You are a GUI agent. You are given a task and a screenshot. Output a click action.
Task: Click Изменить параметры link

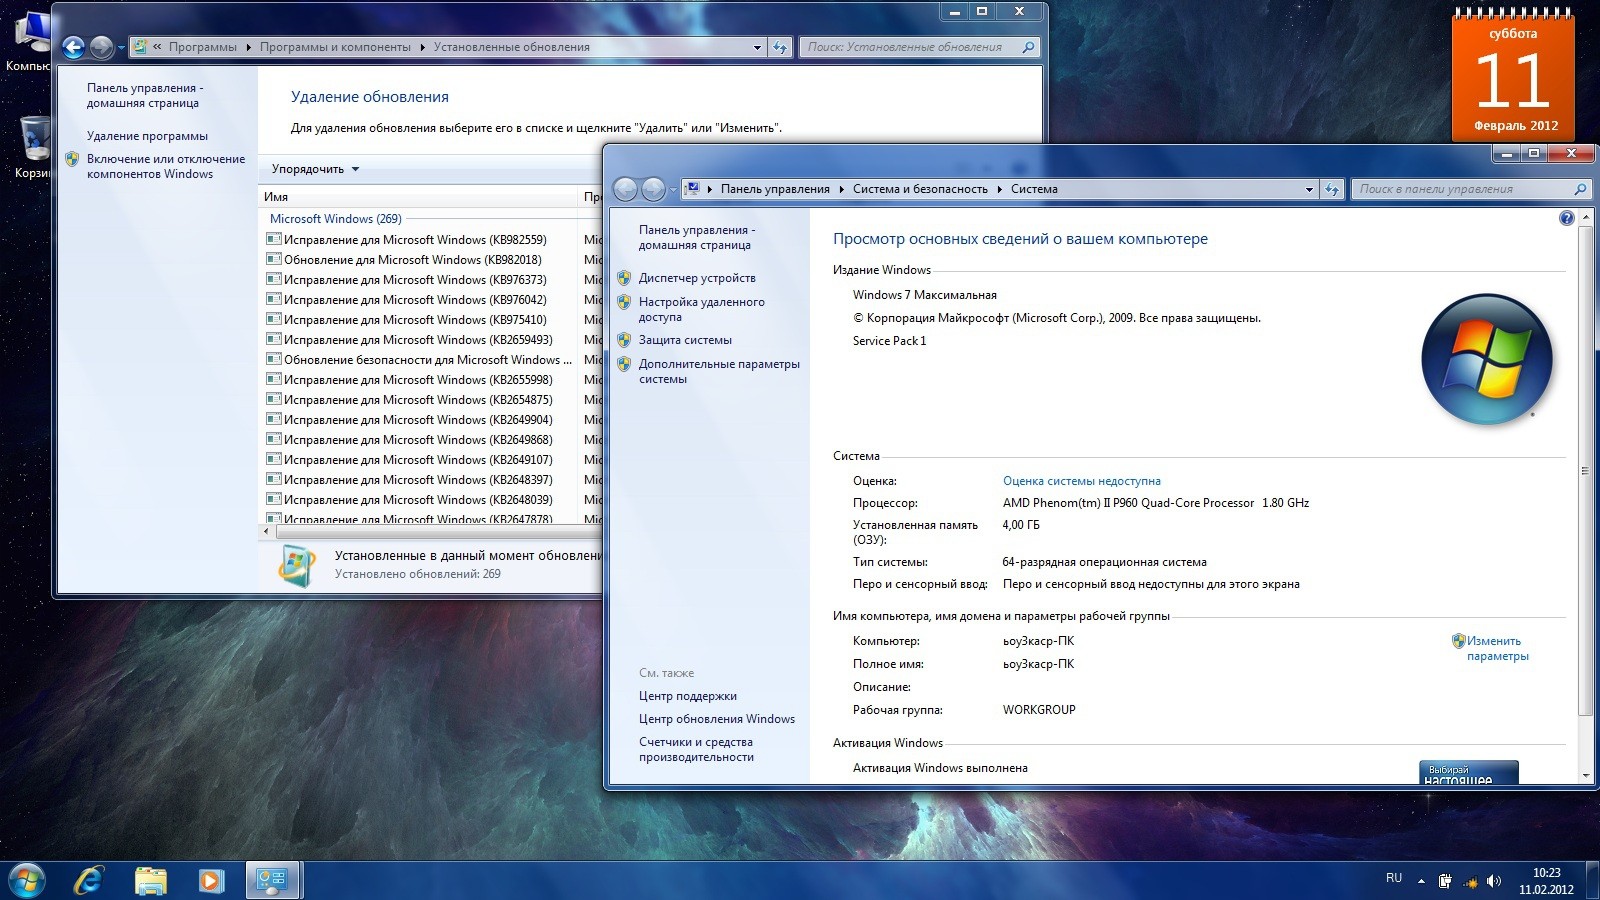1497,648
